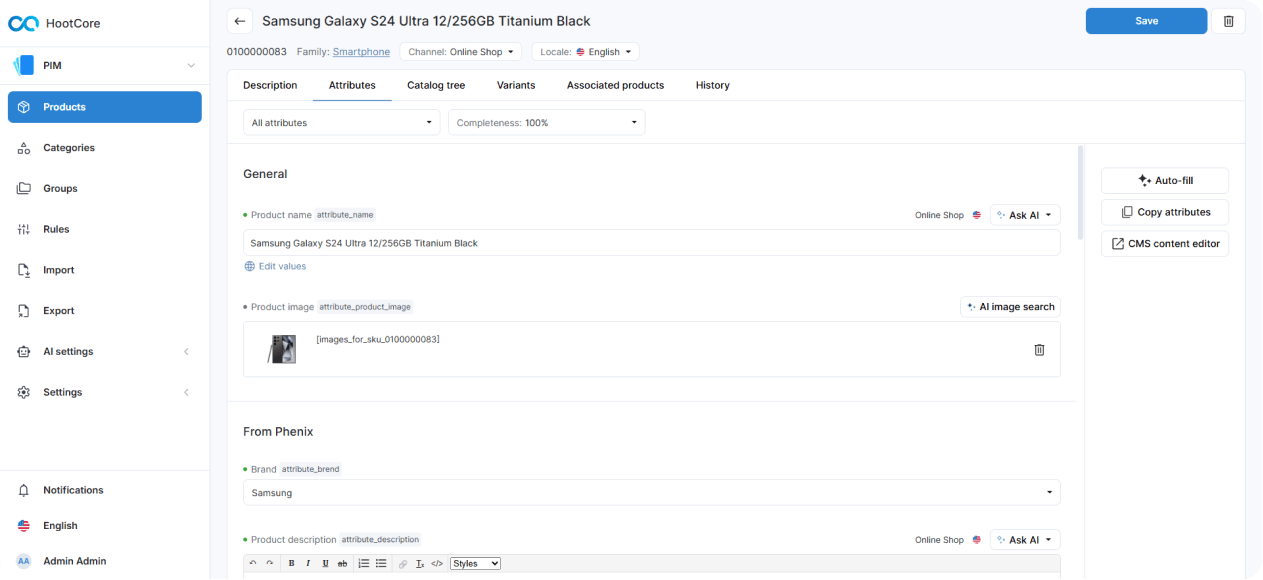1263x580 pixels.
Task: Delete product with top trash icon
Action: [x=1228, y=21]
